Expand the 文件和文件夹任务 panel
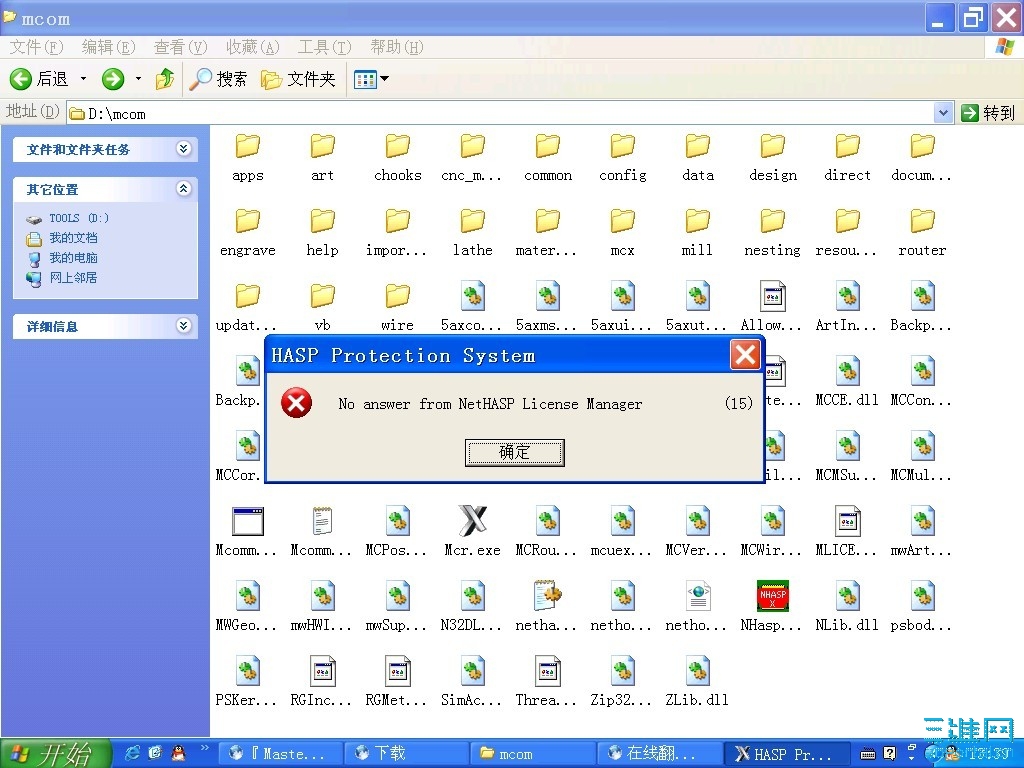 184,149
